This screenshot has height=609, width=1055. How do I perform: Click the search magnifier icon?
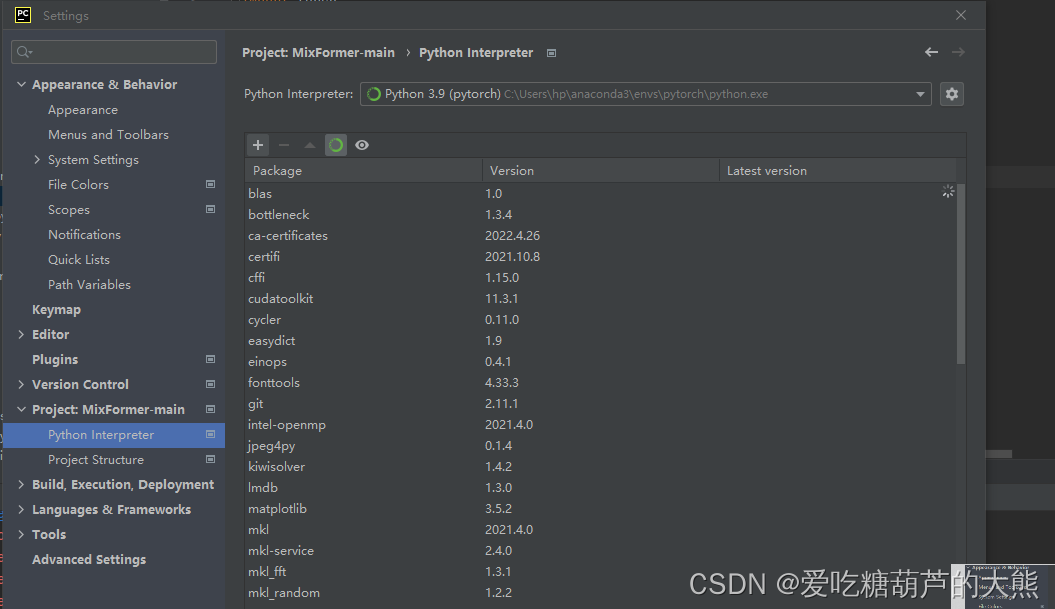(x=24, y=52)
